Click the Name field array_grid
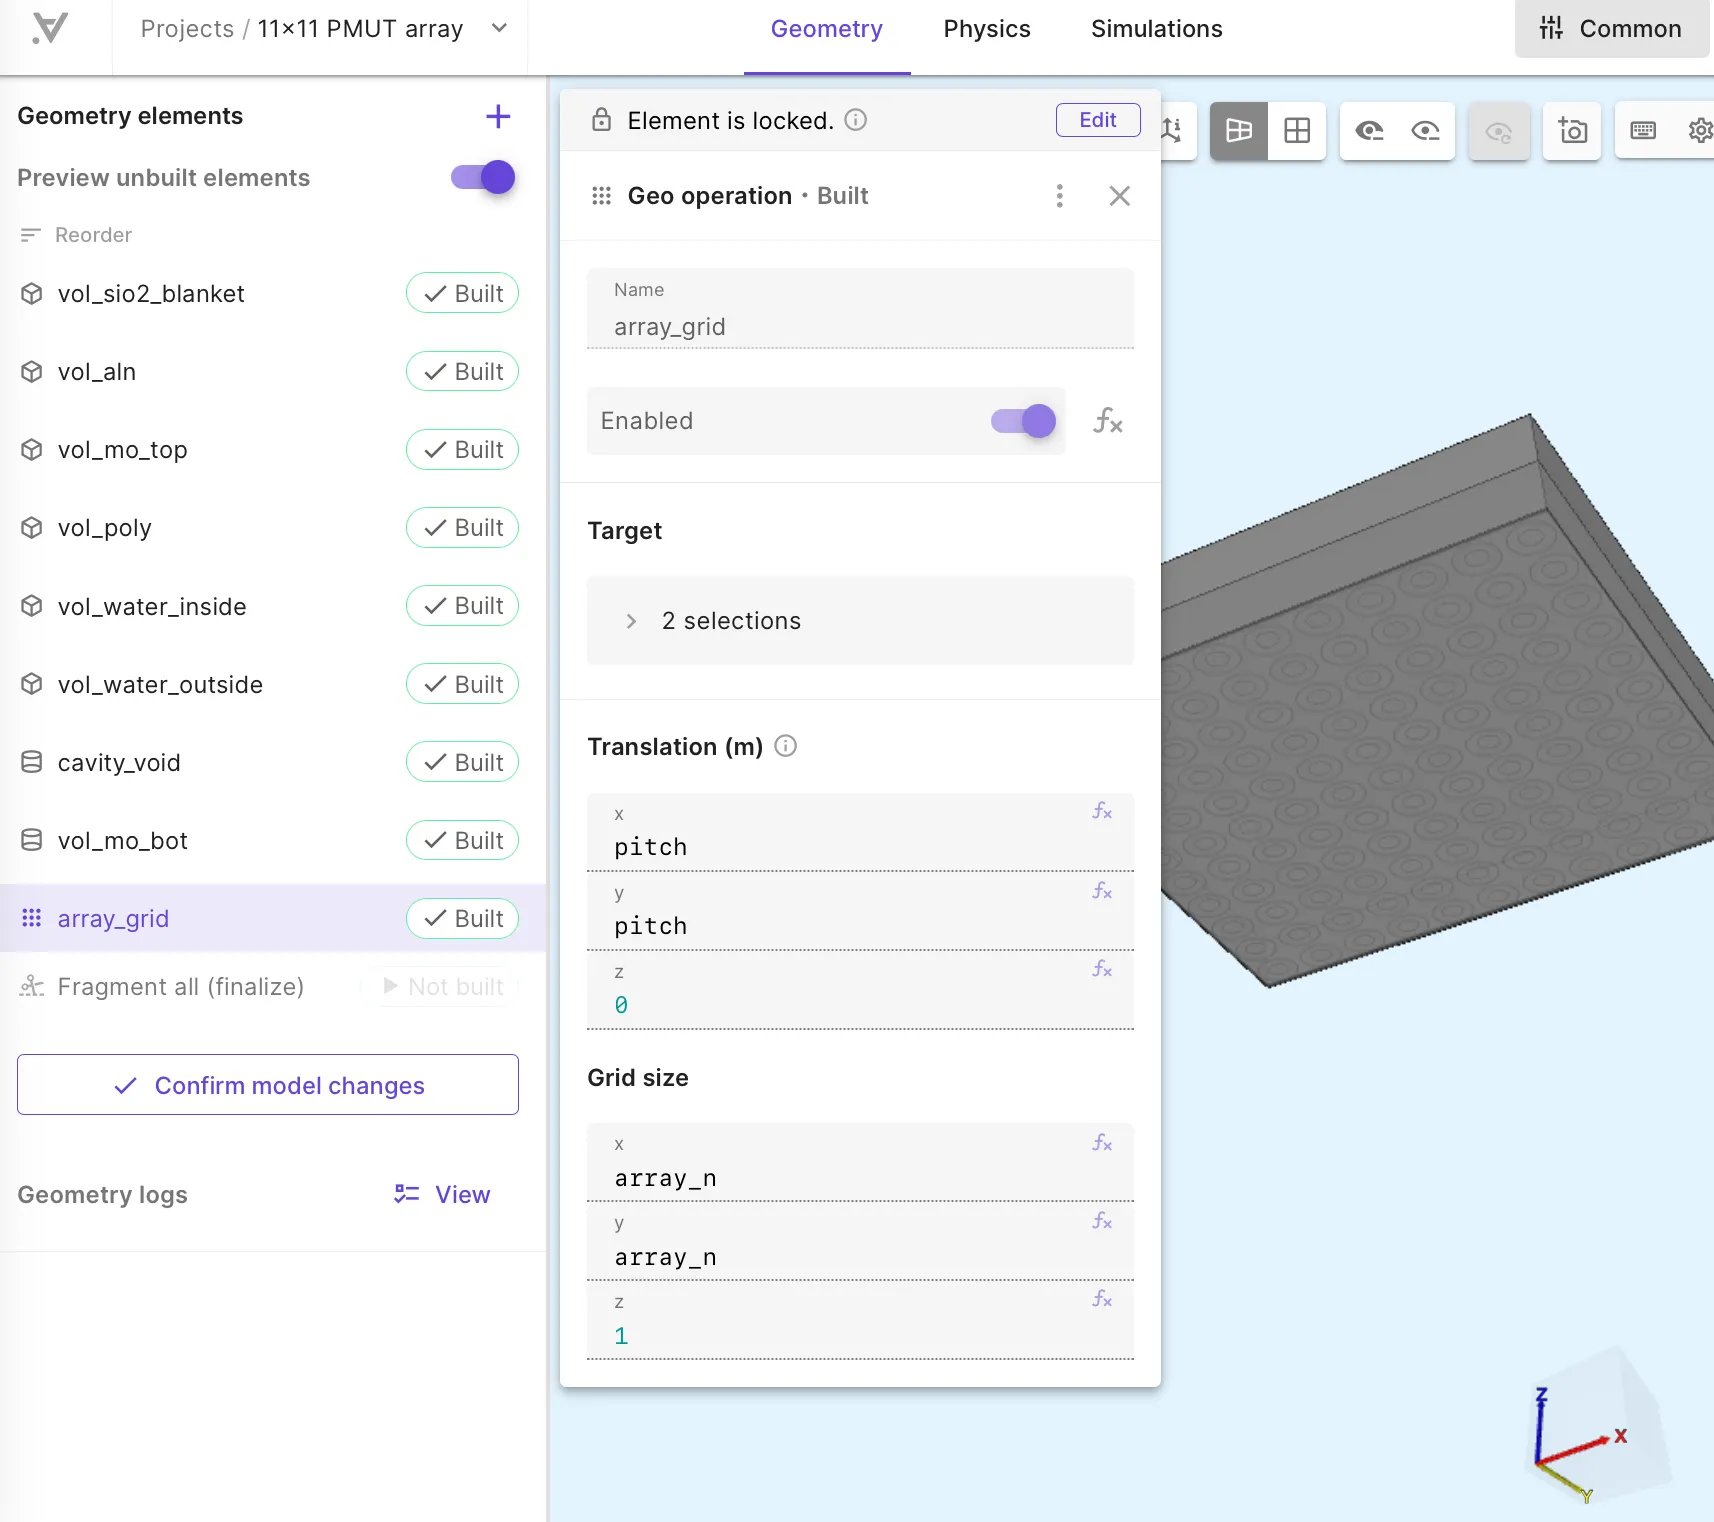This screenshot has height=1522, width=1714. point(860,309)
